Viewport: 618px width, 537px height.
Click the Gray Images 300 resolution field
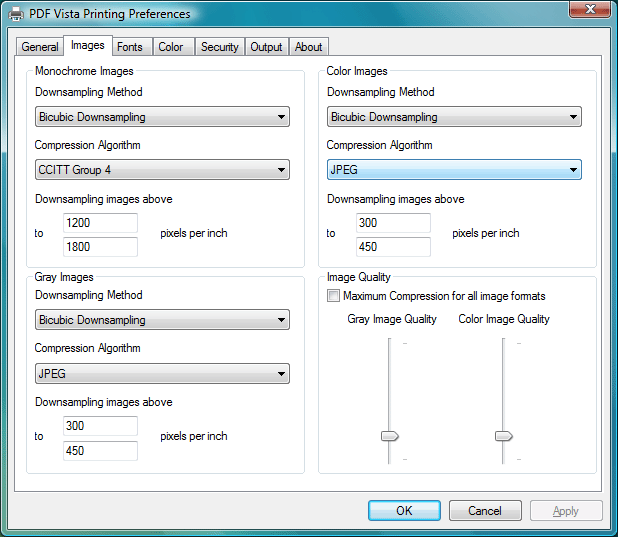point(101,426)
